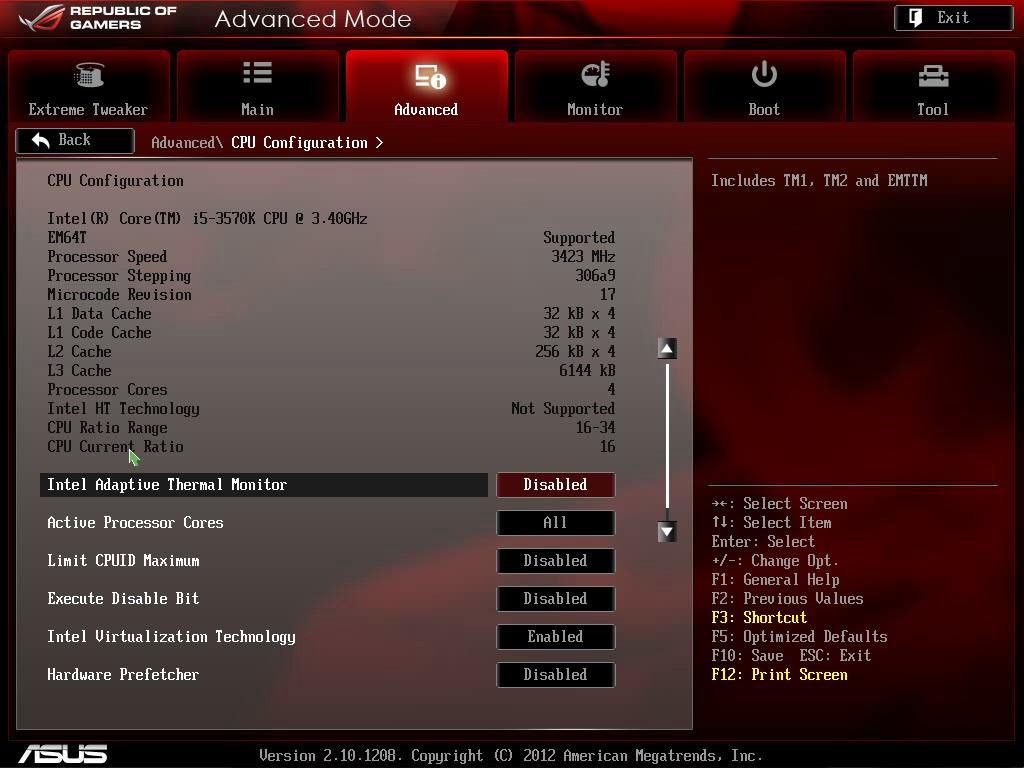Image resolution: width=1024 pixels, height=768 pixels.
Task: Click the Back button
Action: coord(75,140)
